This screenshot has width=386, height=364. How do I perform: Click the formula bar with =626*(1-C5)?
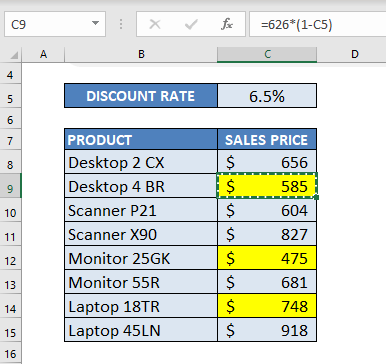click(x=318, y=24)
